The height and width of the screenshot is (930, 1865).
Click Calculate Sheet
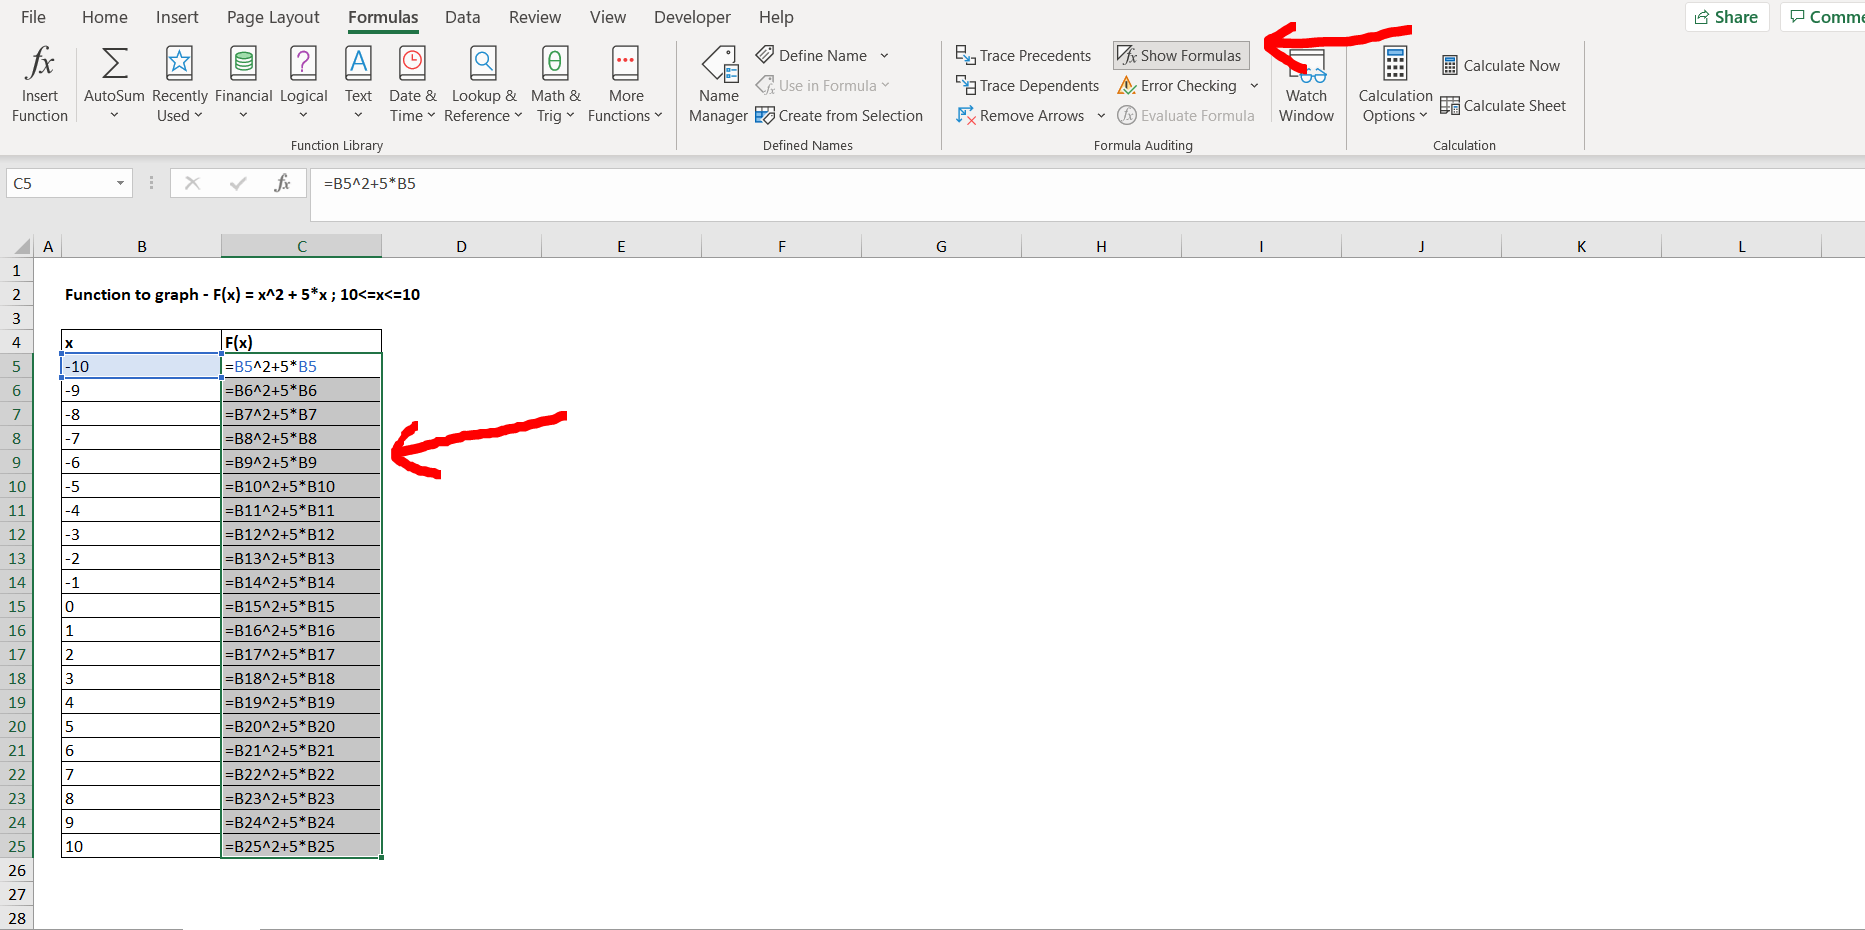coord(1504,105)
